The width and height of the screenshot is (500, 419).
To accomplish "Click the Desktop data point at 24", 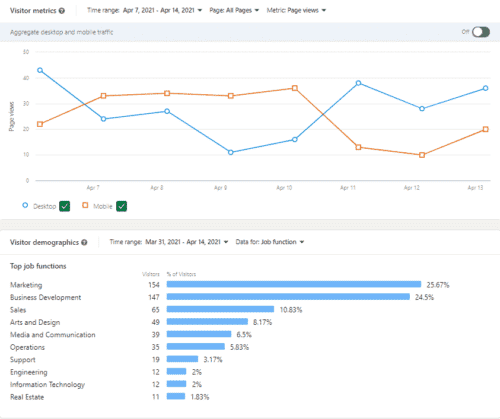I will click(x=104, y=119).
